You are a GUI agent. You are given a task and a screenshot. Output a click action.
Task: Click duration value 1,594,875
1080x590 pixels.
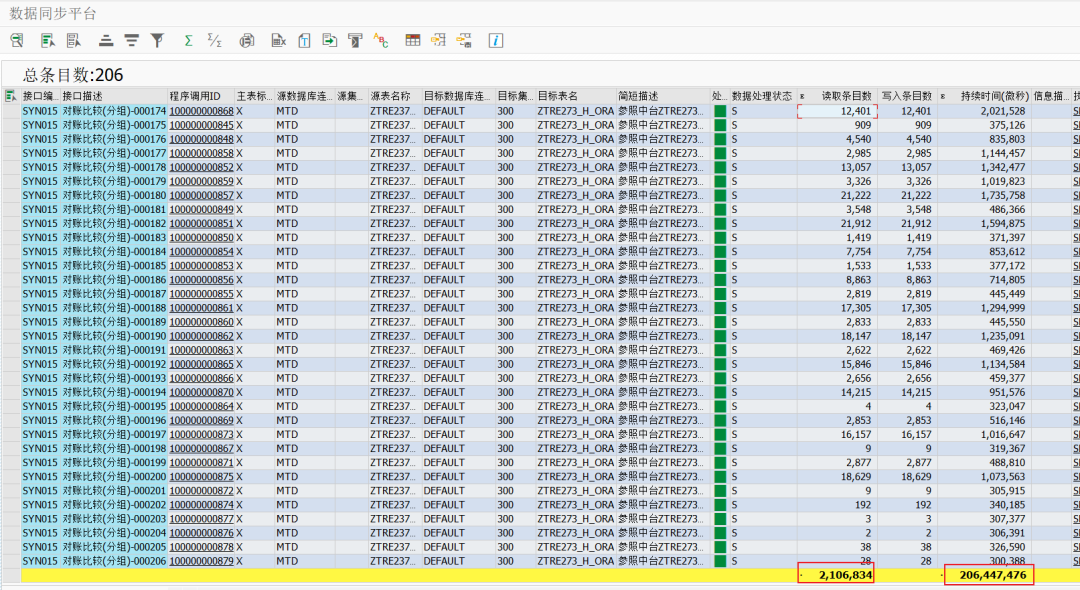(x=1004, y=224)
